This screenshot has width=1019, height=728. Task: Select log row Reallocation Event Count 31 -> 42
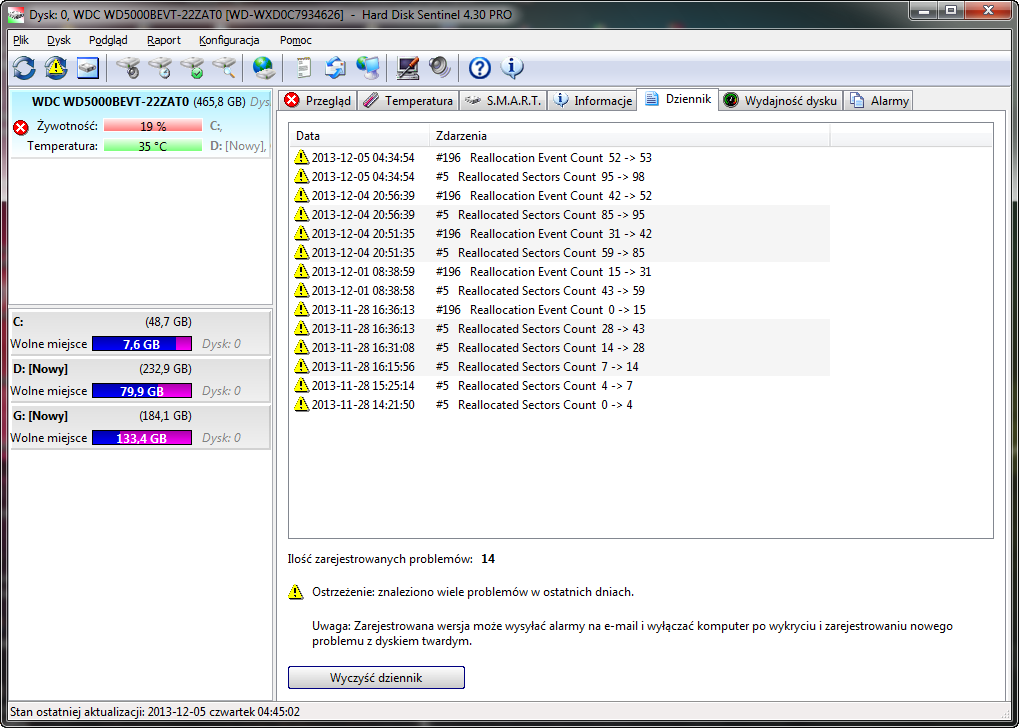click(560, 233)
